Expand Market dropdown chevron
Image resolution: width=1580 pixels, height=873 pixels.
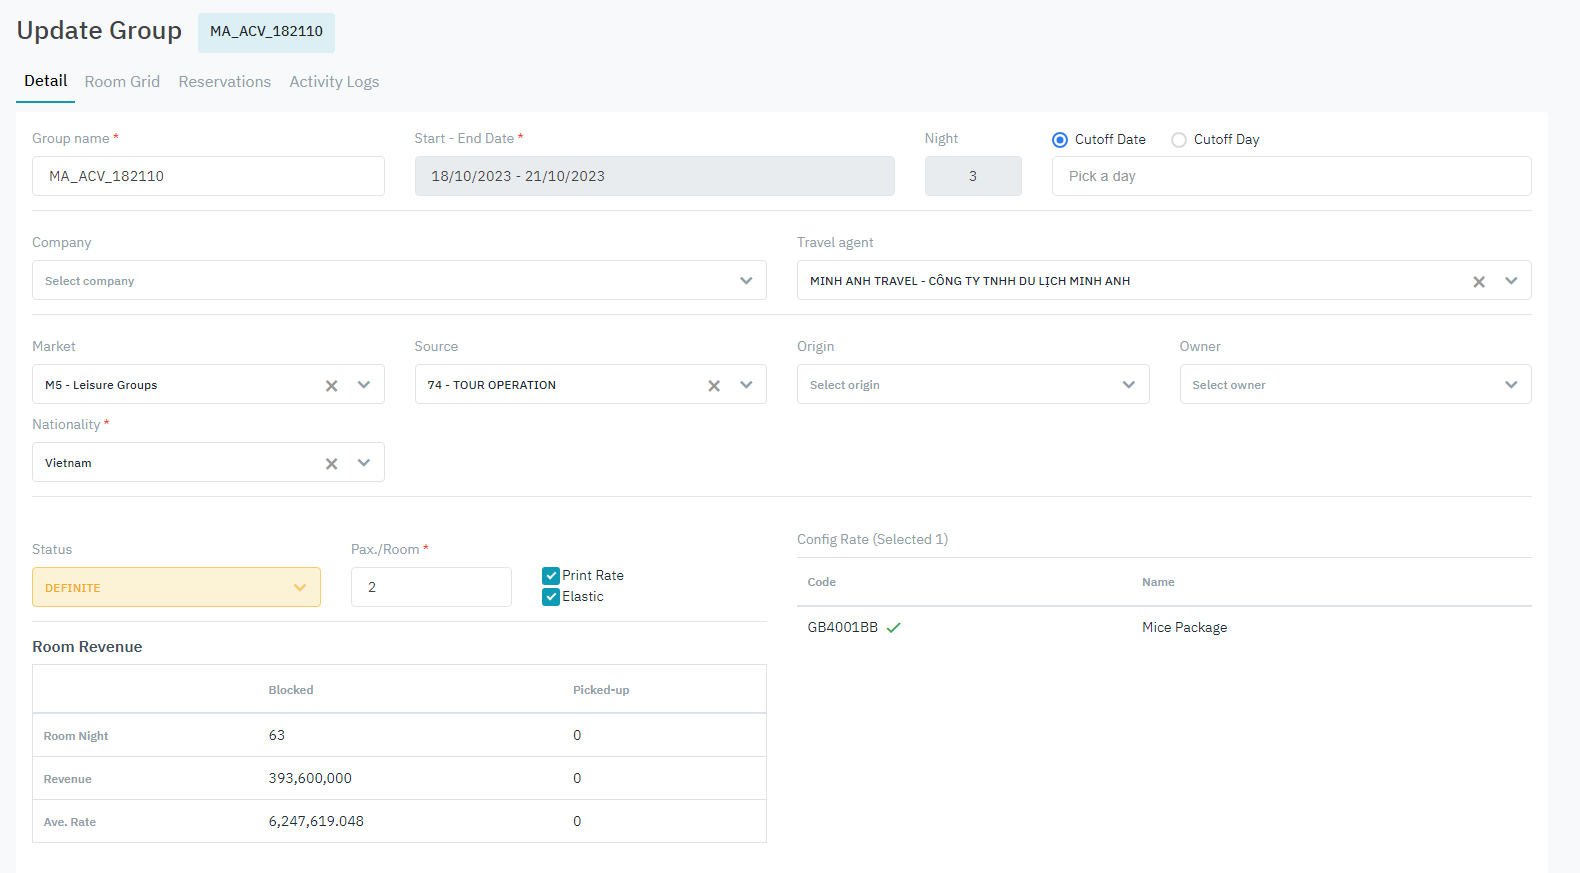click(x=364, y=385)
